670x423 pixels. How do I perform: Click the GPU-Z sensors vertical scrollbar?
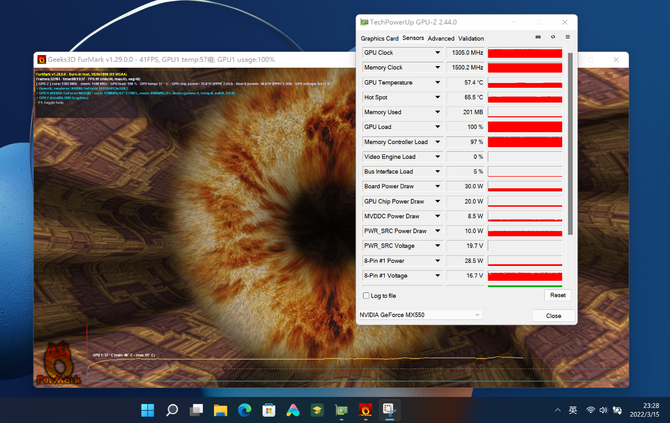point(571,140)
